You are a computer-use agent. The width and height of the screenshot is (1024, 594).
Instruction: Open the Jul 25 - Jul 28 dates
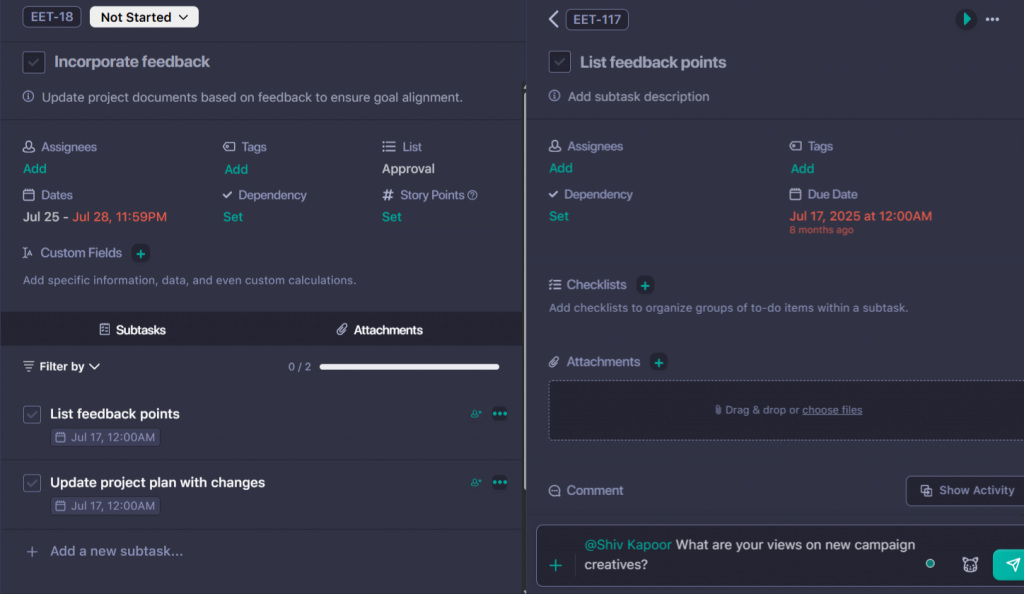pos(95,217)
